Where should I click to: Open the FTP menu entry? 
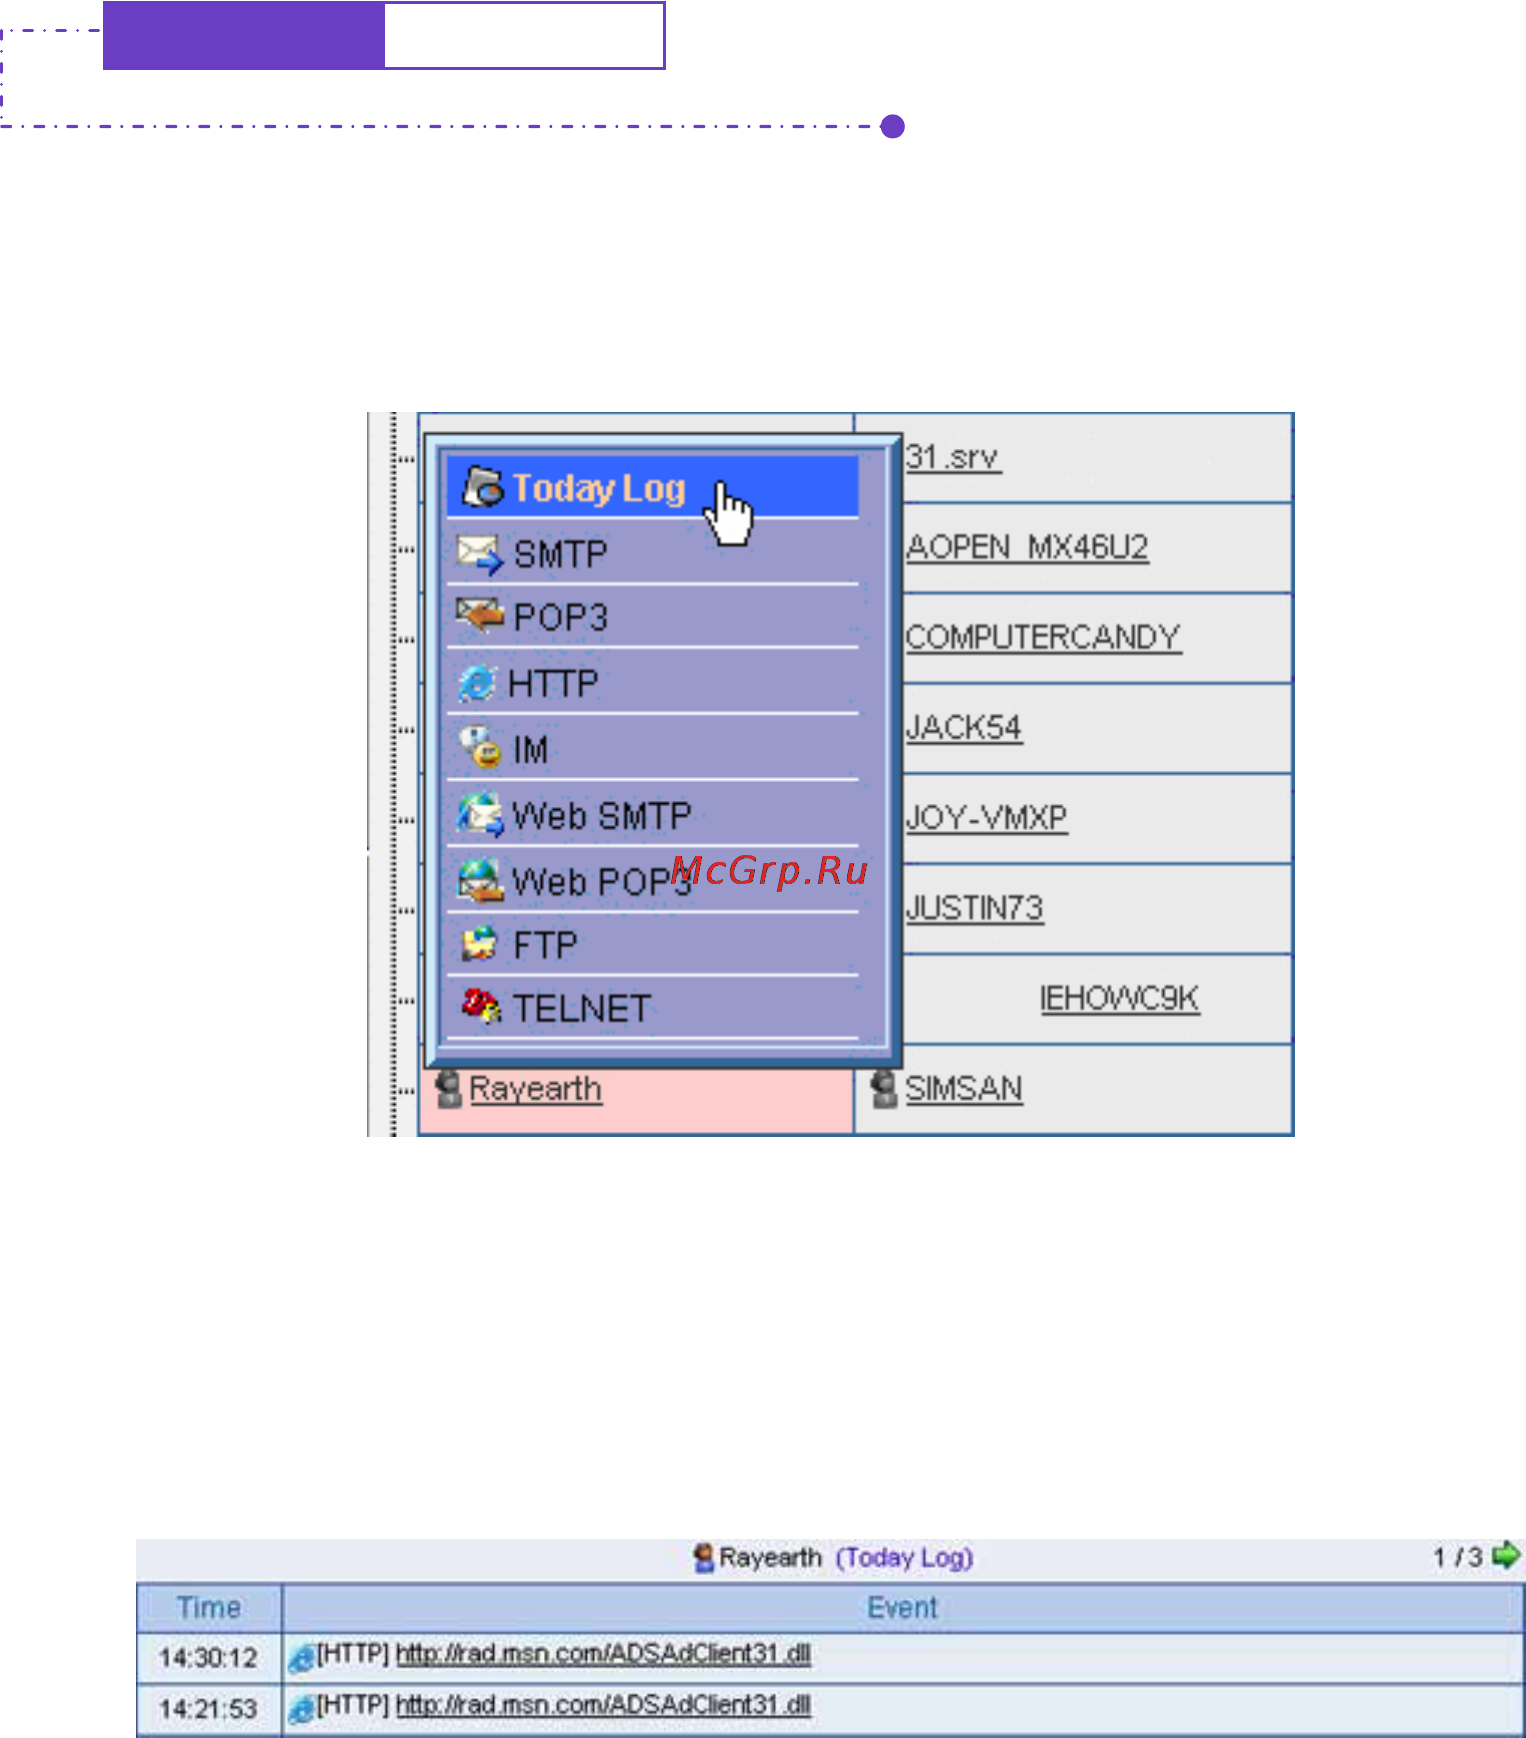coord(652,945)
